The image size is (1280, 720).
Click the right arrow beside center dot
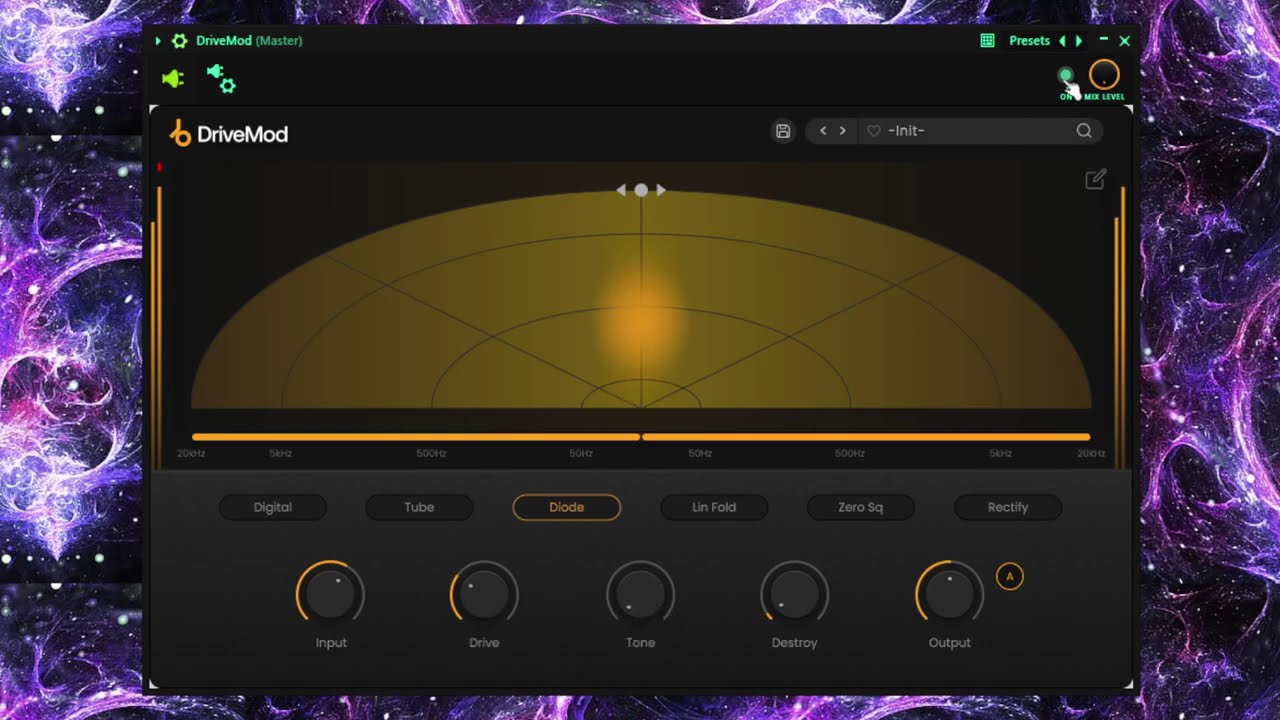pyautogui.click(x=661, y=190)
